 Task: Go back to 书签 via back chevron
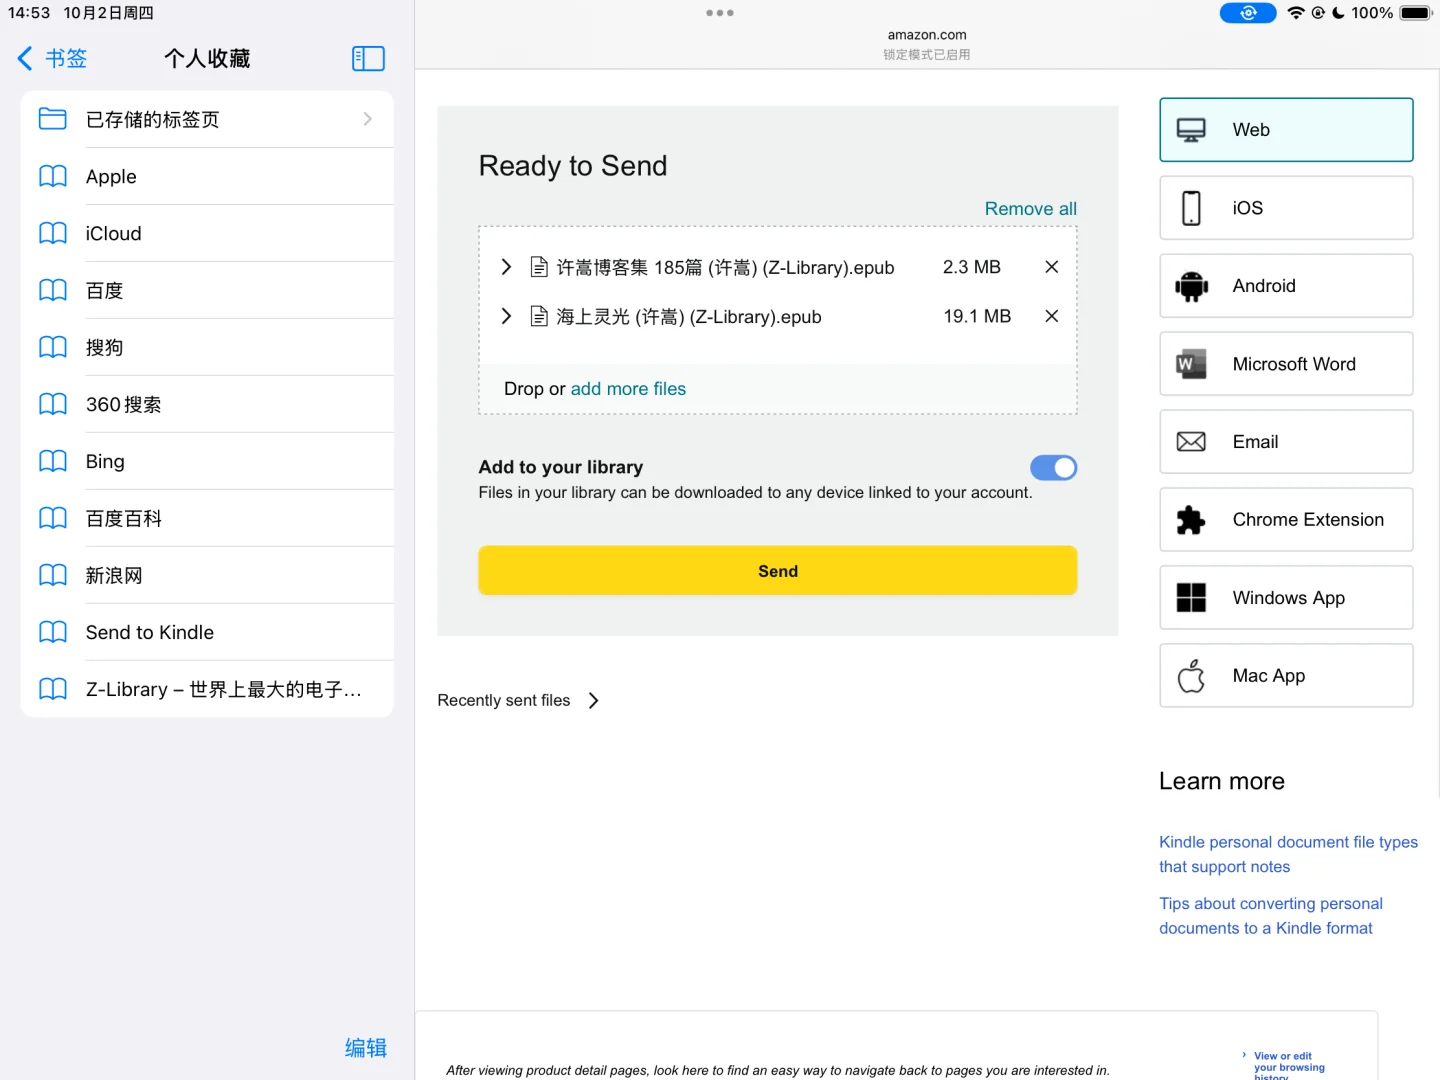pyautogui.click(x=25, y=59)
